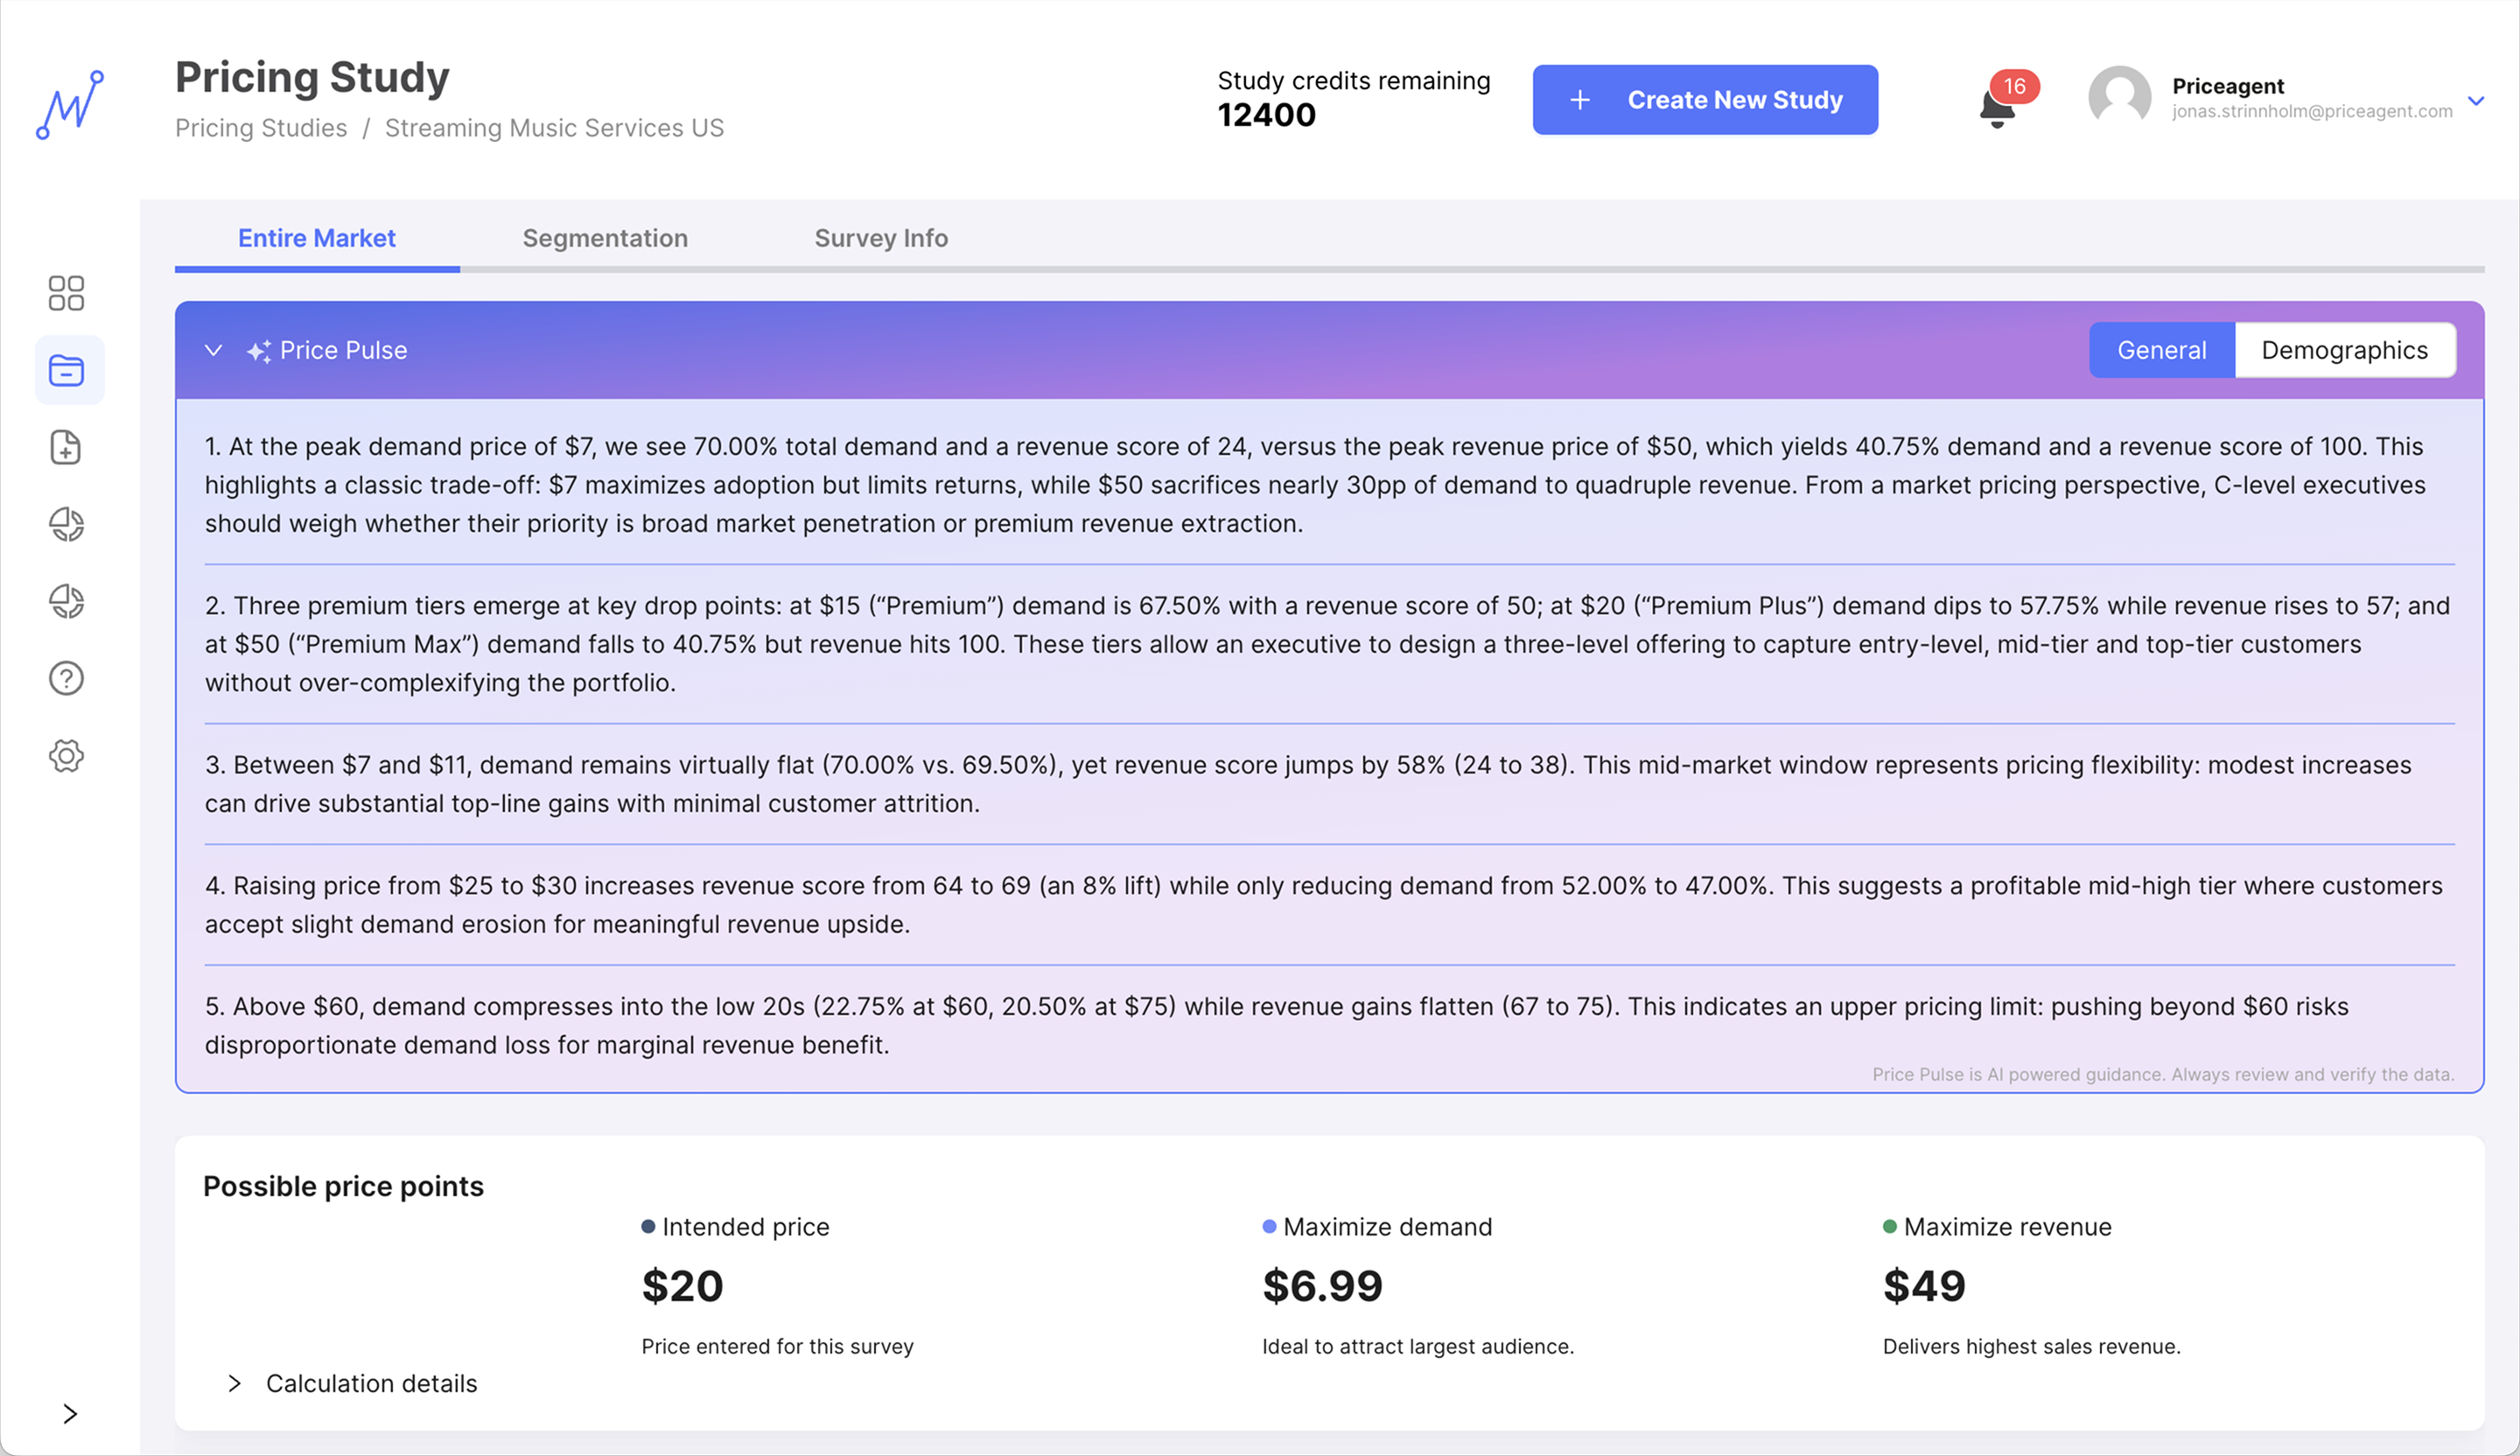
Task: Open the lower pie chart sidebar icon
Action: click(66, 601)
